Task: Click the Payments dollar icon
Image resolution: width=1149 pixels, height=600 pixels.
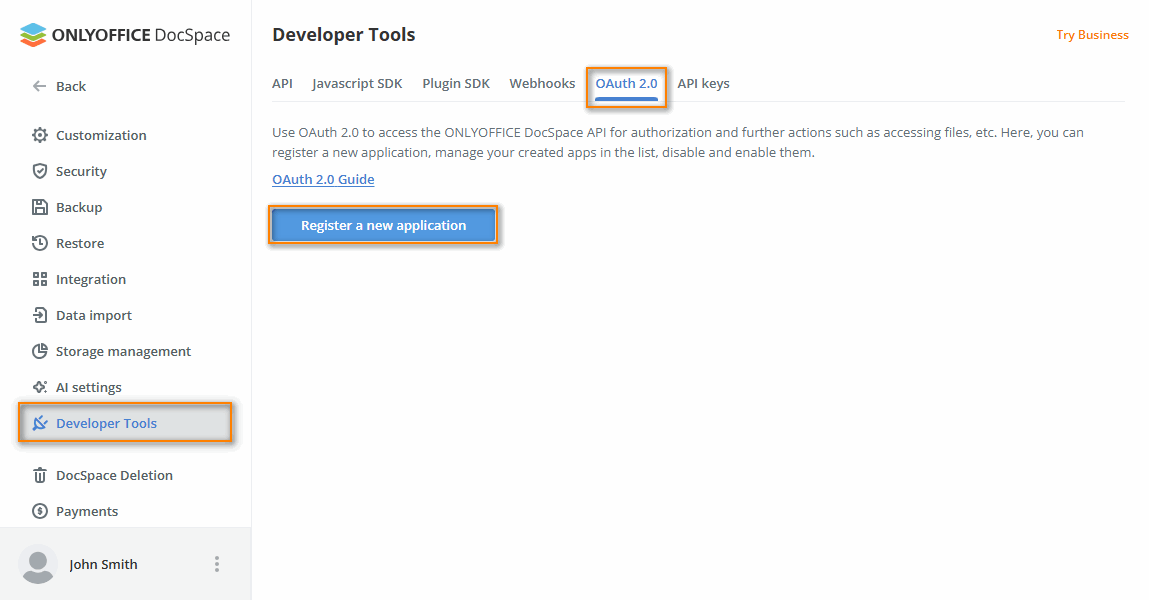Action: click(x=38, y=511)
